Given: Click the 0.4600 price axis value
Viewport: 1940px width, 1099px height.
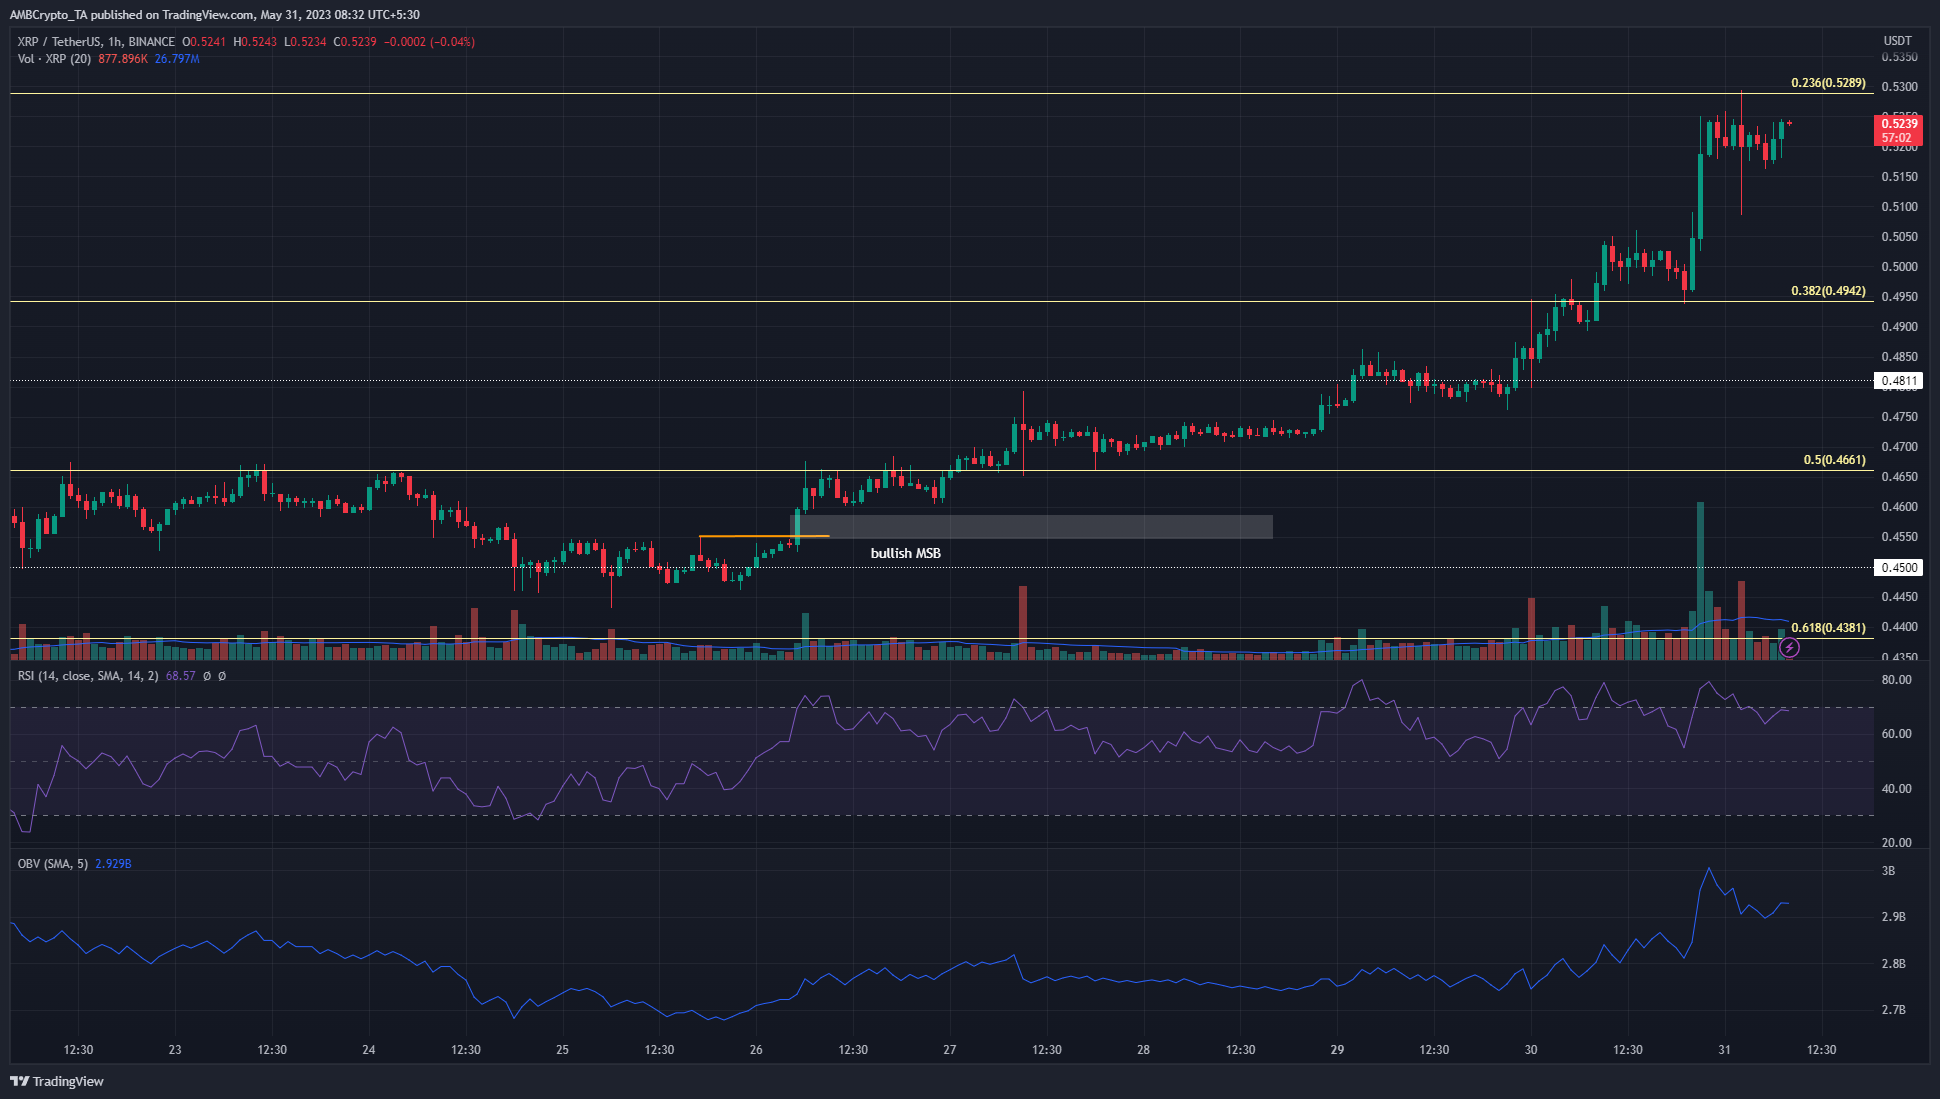Looking at the screenshot, I should [x=1899, y=507].
